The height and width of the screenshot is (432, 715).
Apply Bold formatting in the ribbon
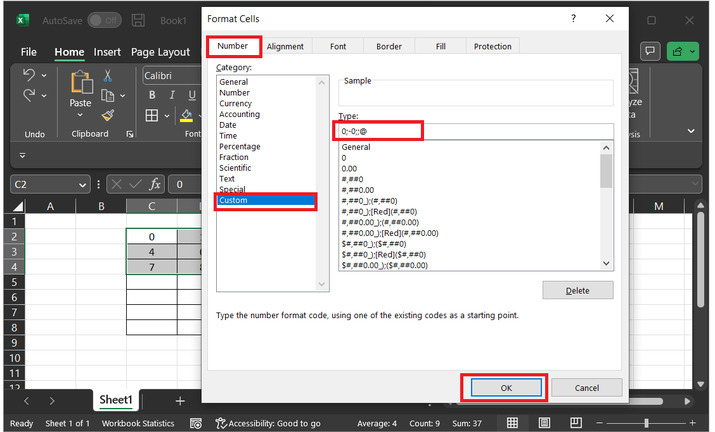click(x=153, y=95)
